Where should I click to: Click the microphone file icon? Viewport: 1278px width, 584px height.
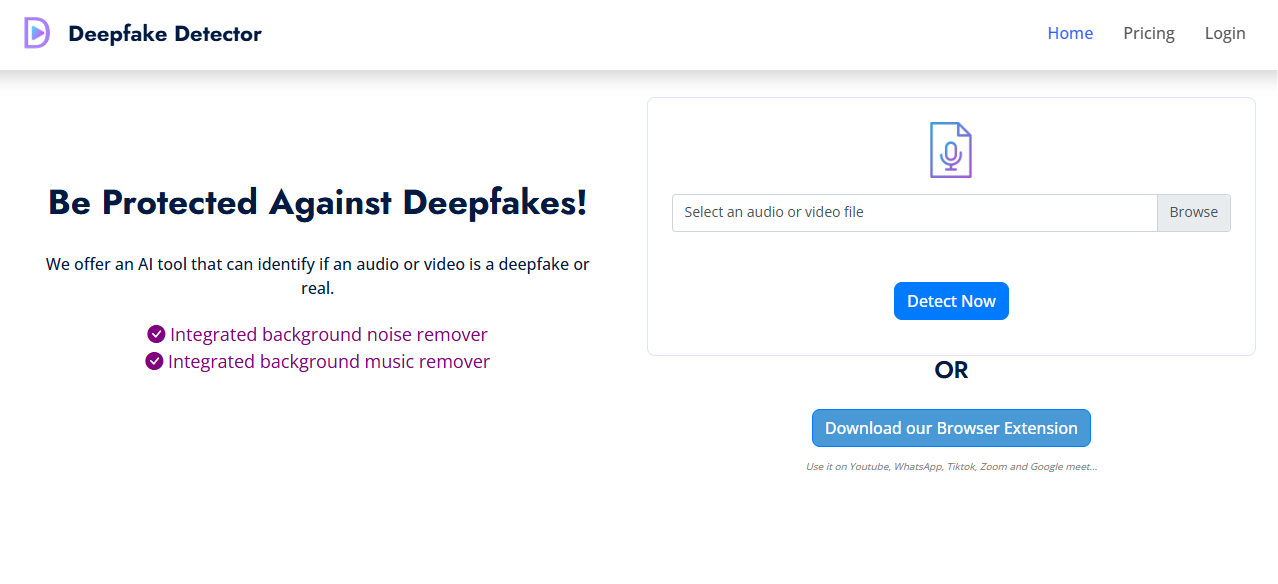point(950,150)
